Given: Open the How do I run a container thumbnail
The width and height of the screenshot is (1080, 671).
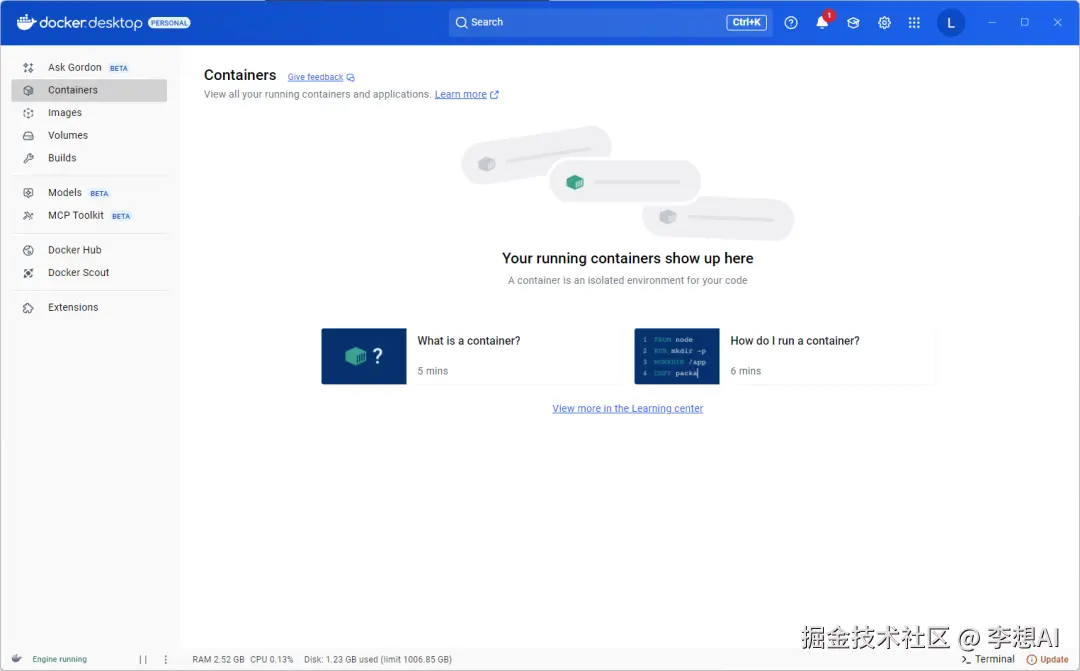Looking at the screenshot, I should pos(677,356).
